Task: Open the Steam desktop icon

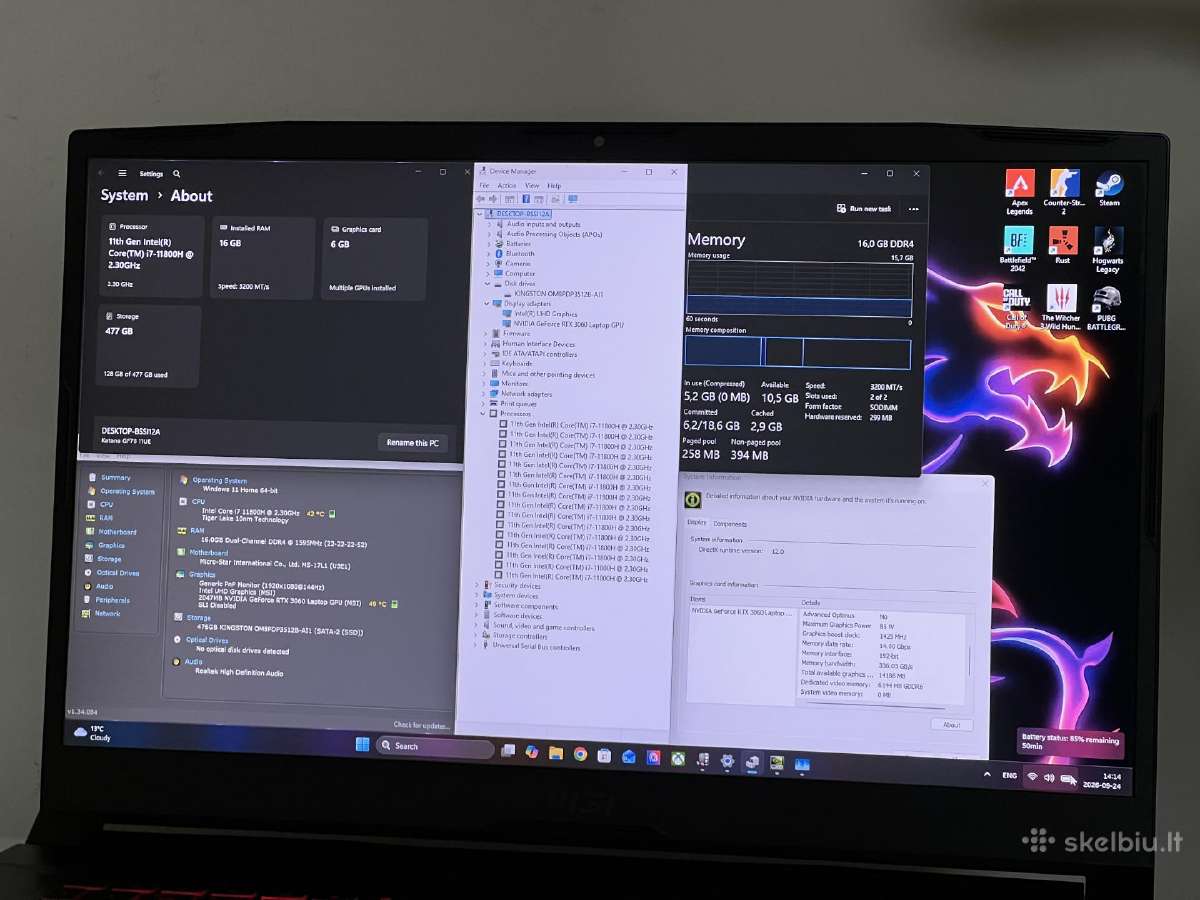Action: tap(1108, 188)
